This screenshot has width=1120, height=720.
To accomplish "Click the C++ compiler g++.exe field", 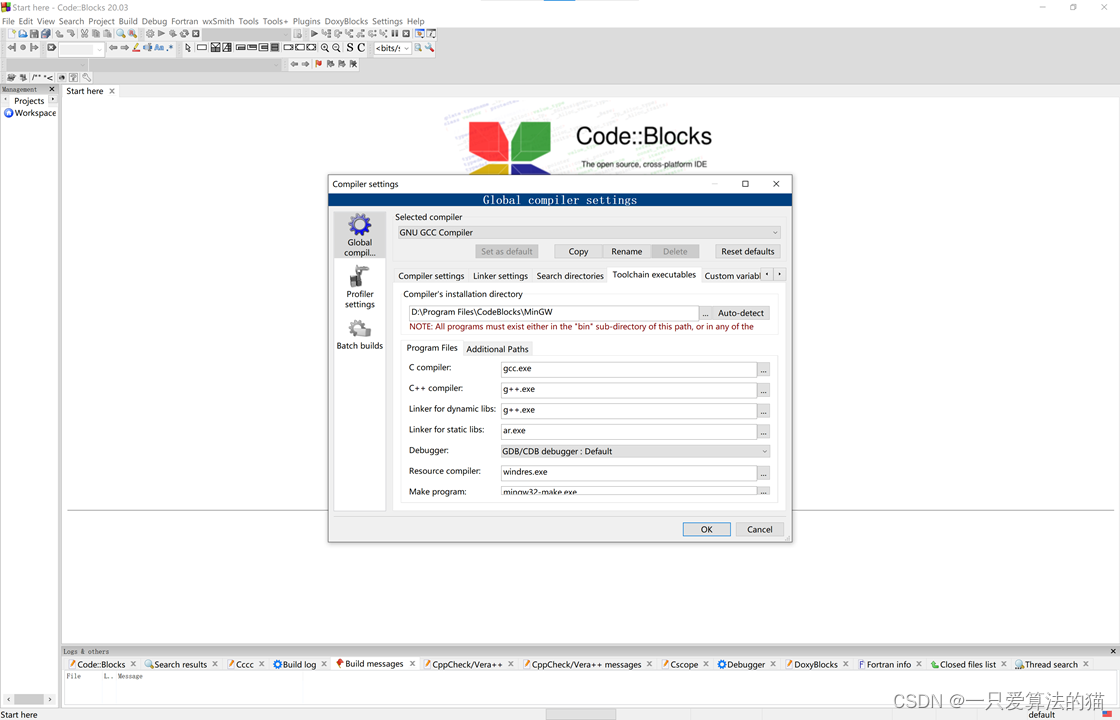I will coord(629,389).
